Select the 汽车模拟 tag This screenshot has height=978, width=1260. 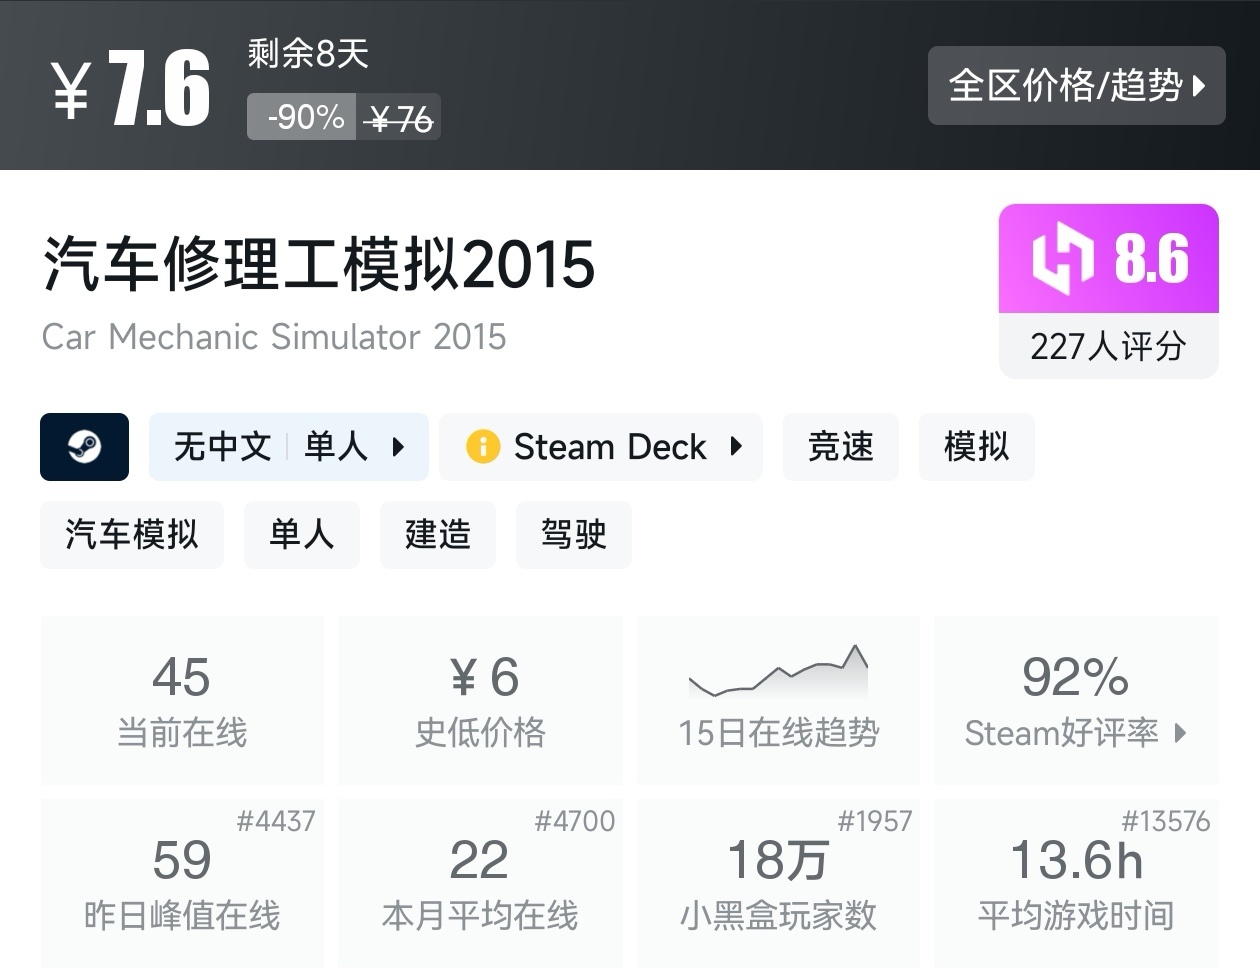(131, 535)
